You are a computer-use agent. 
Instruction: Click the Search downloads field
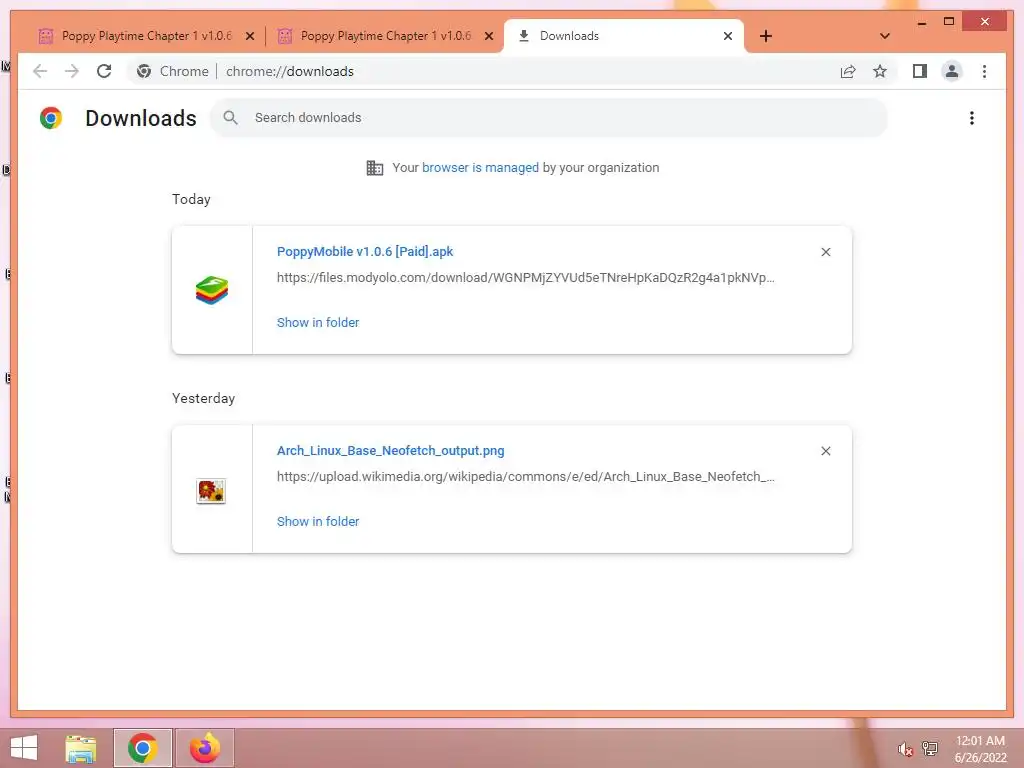549,118
